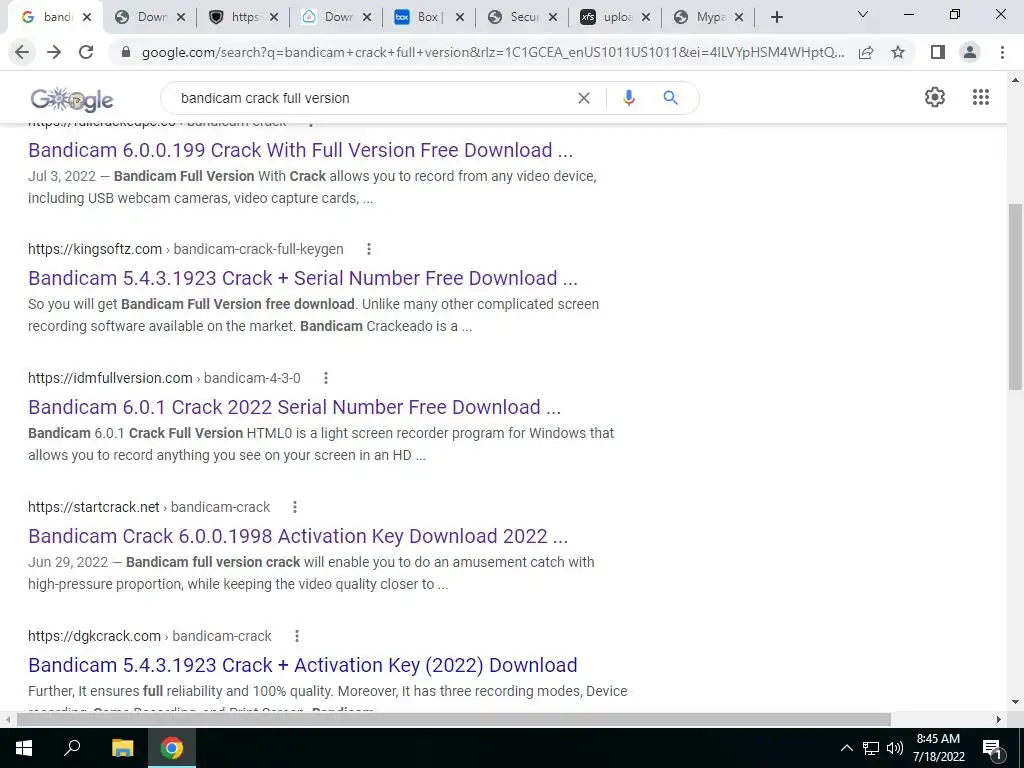Viewport: 1024px width, 768px height.
Task: Clear the search box text
Action: 584,98
